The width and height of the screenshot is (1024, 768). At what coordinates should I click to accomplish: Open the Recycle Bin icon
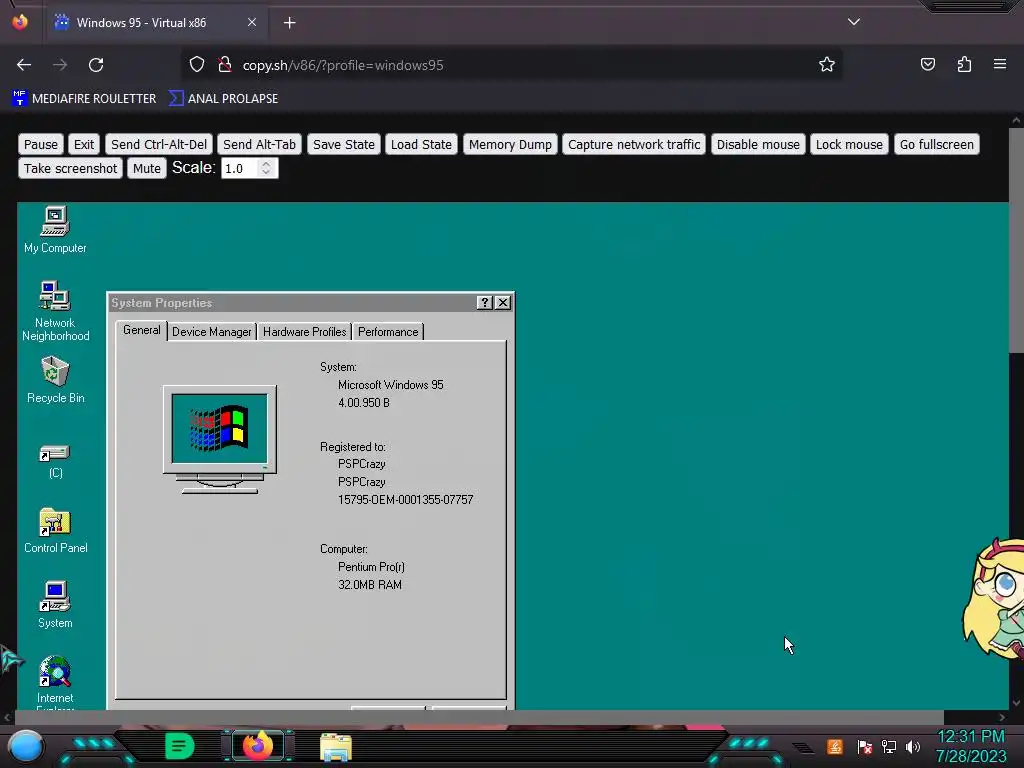[x=55, y=379]
